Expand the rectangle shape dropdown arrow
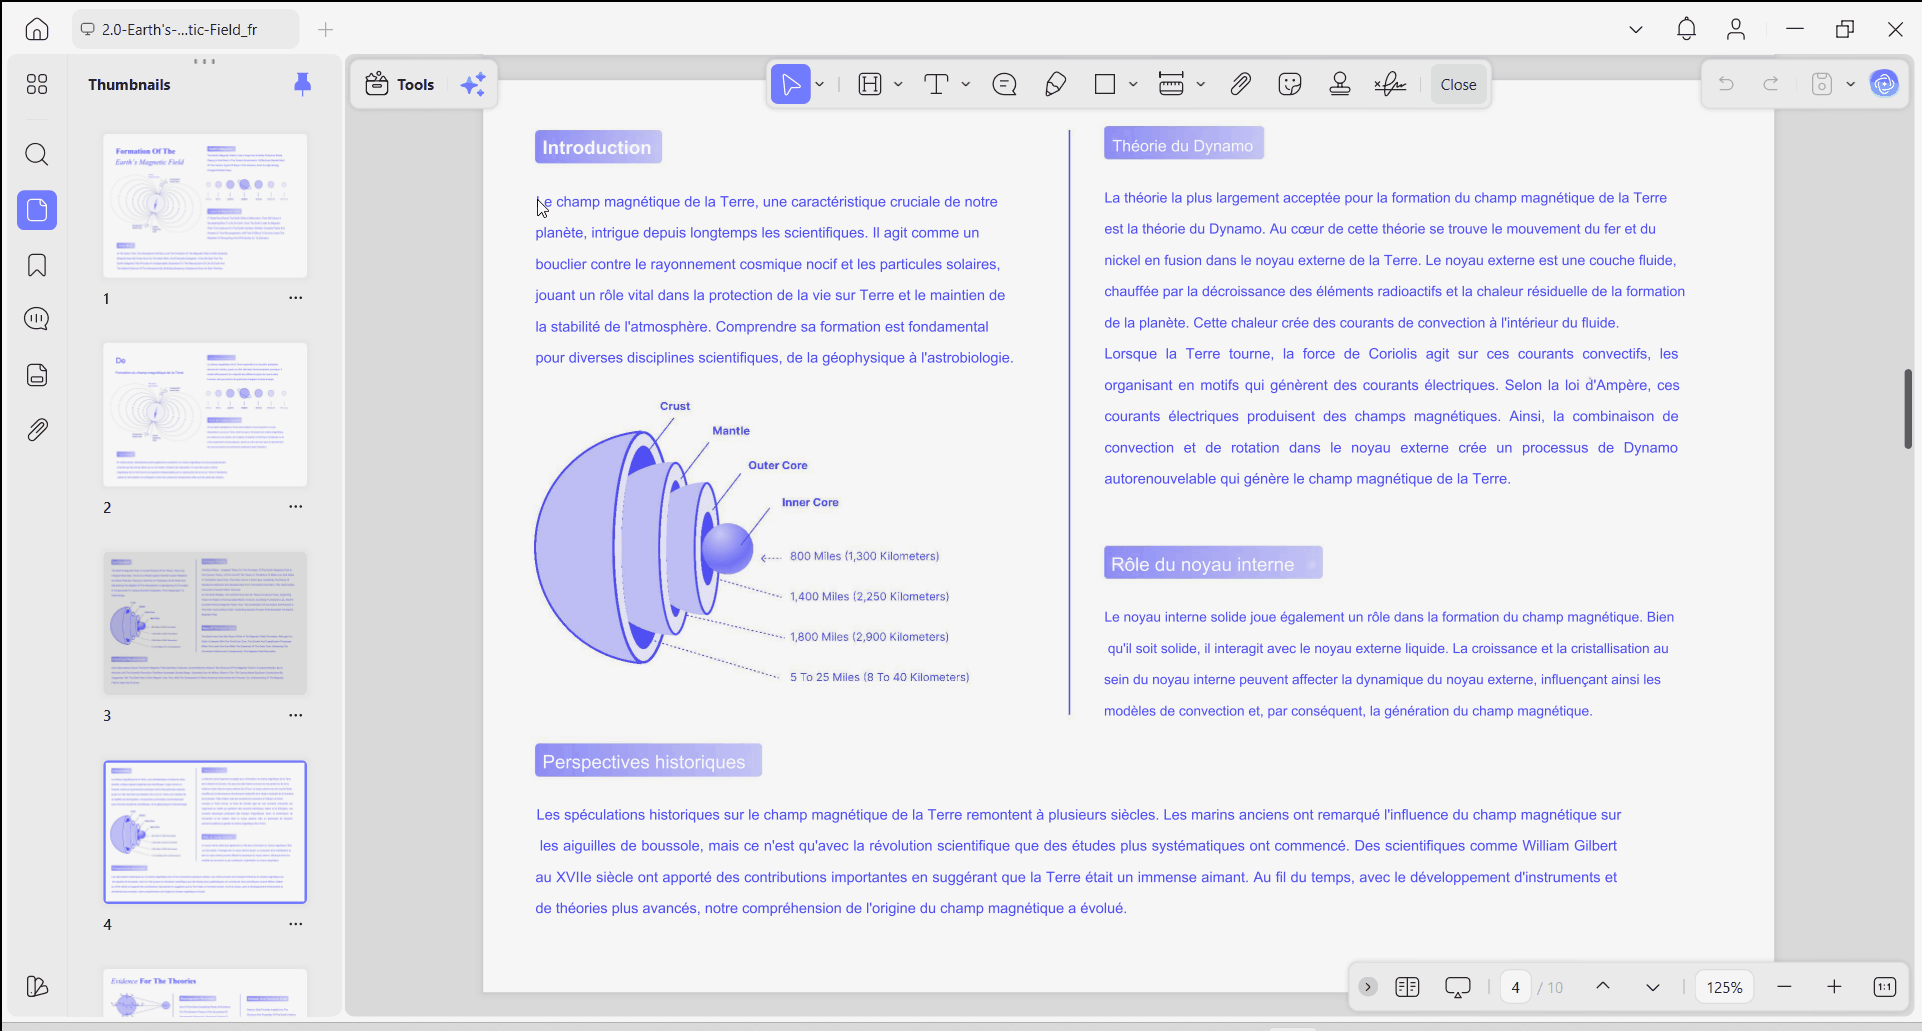The image size is (1922, 1031). pos(1133,85)
